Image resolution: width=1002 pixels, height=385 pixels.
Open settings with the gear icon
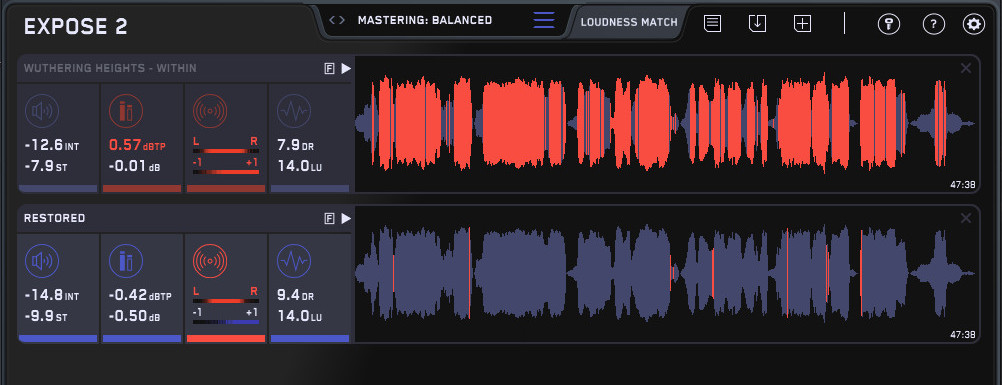click(x=974, y=24)
